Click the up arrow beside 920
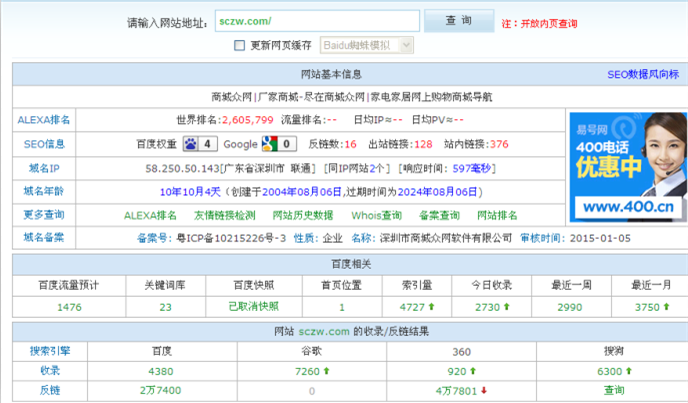 473,371
